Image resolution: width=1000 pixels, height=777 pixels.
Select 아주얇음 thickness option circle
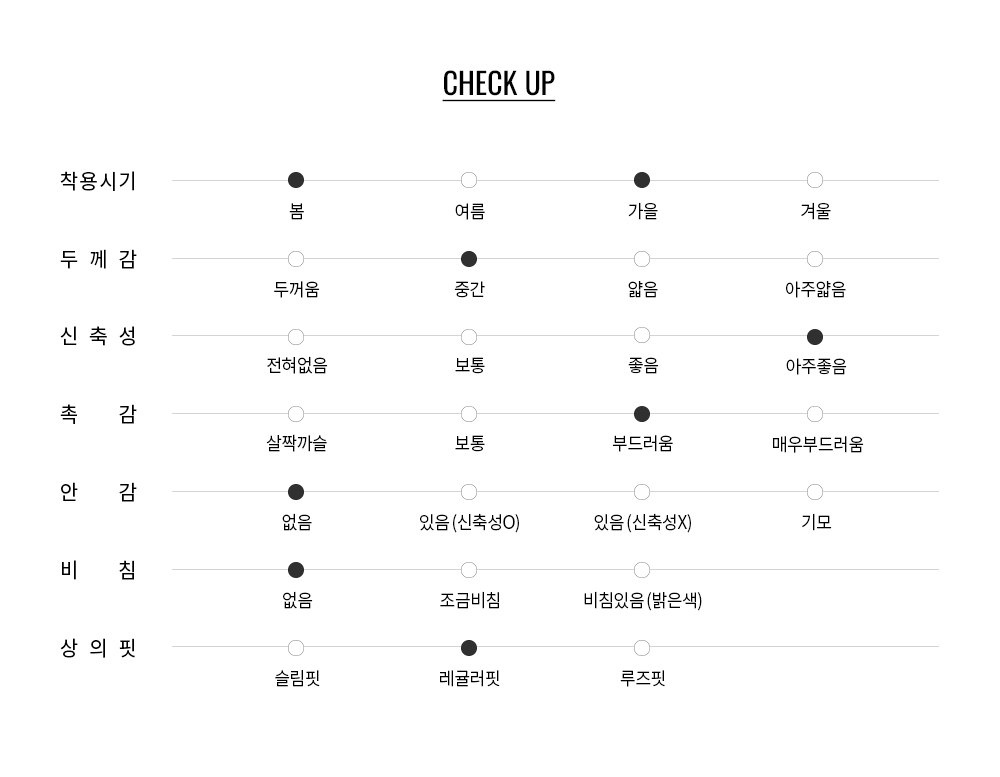coord(815,259)
